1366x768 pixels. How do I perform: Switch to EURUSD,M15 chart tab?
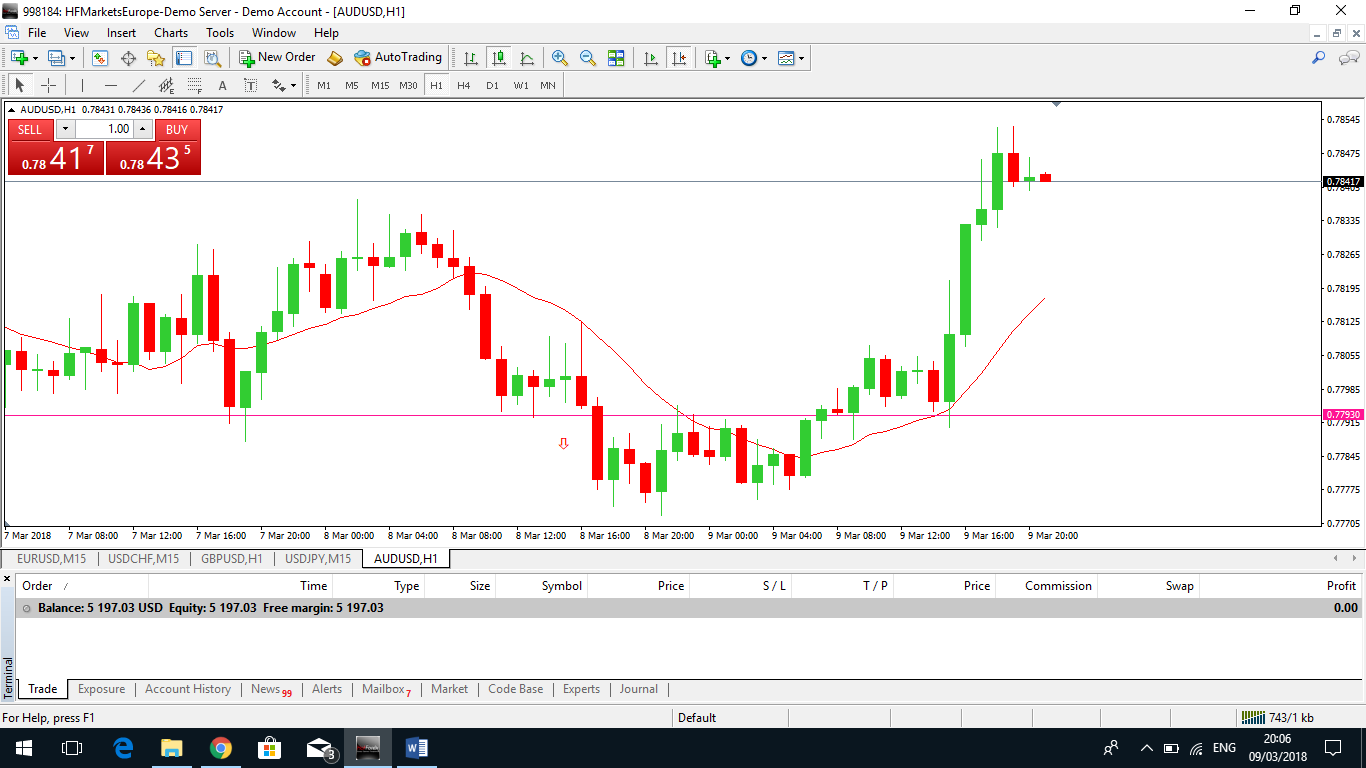tap(51, 559)
